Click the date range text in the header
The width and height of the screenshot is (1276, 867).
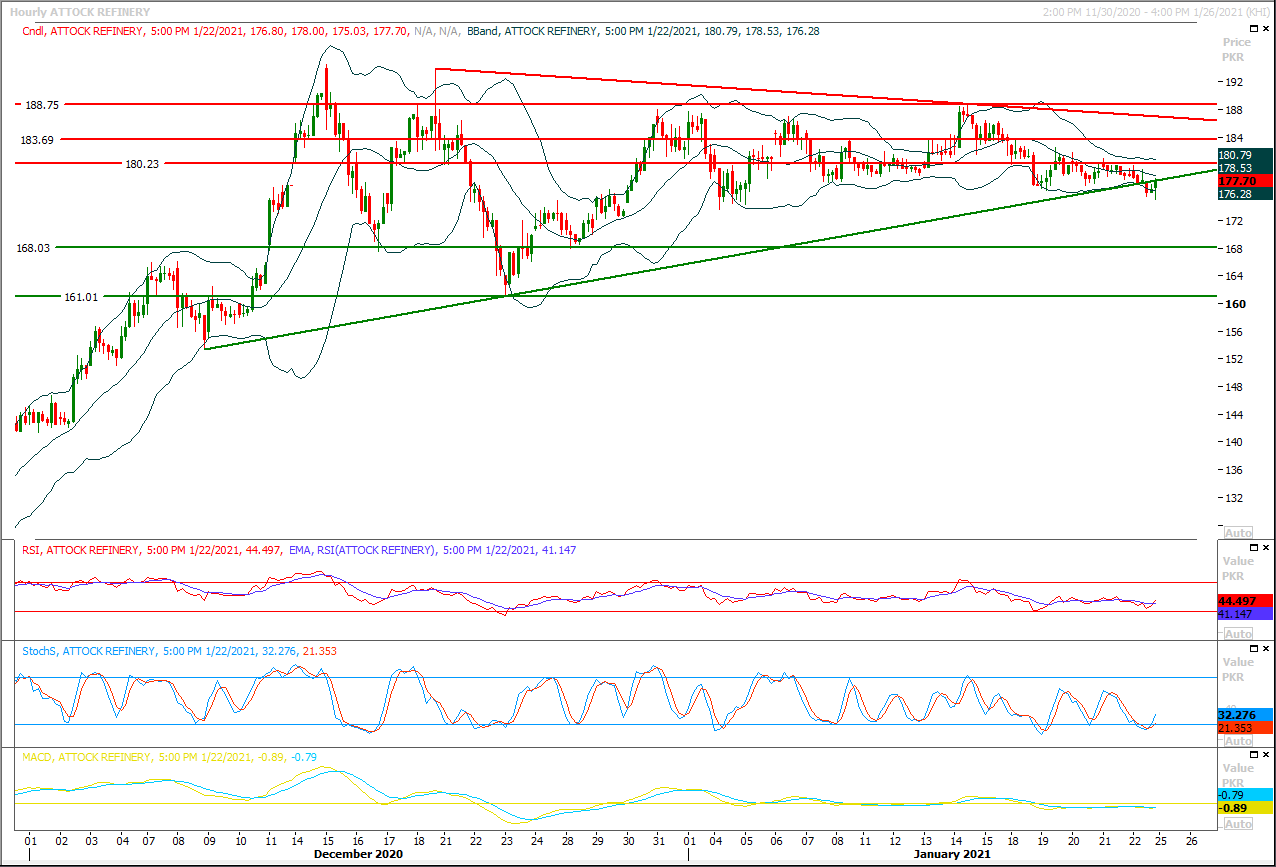pyautogui.click(x=1155, y=12)
